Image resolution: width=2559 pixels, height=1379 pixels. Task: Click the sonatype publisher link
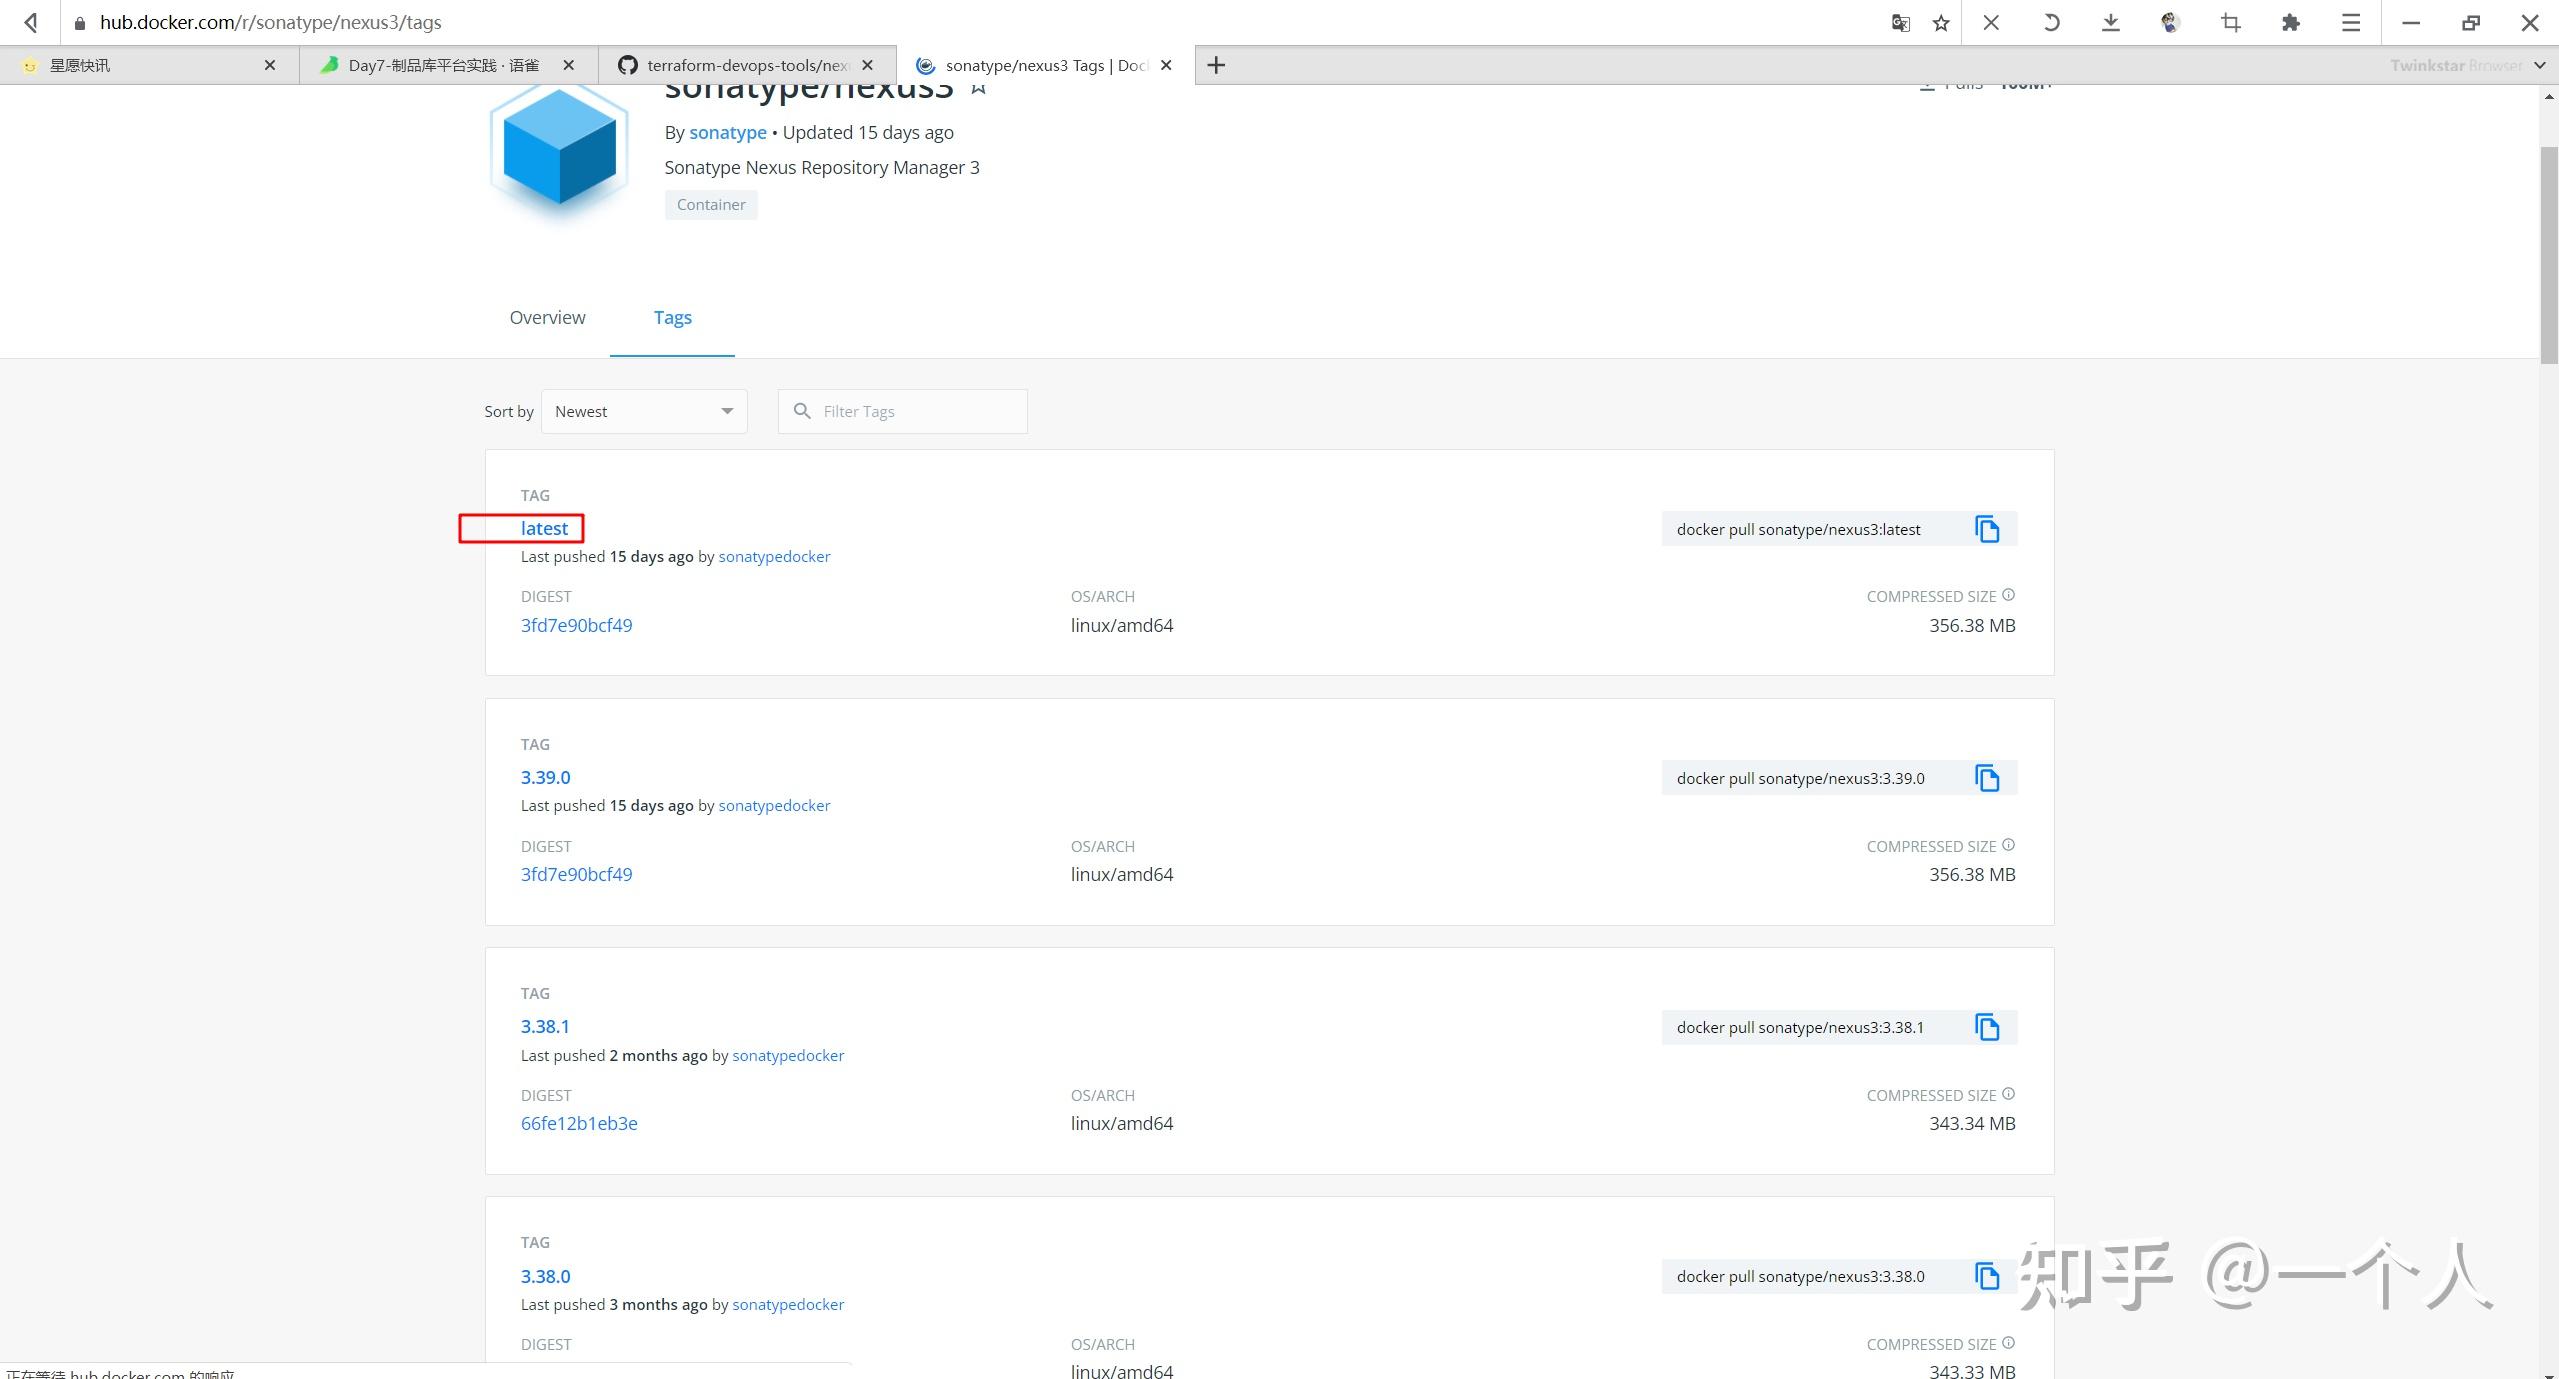coord(727,132)
